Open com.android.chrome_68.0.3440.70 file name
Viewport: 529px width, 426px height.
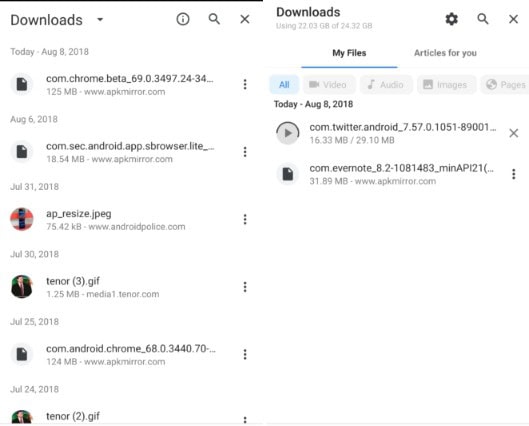click(131, 348)
